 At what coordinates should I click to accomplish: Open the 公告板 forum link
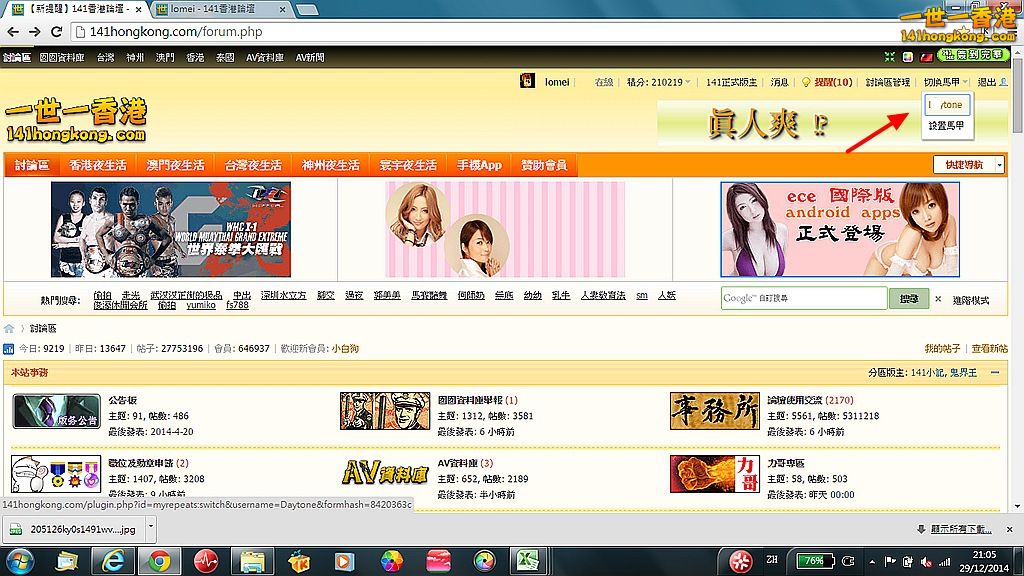tap(122, 400)
